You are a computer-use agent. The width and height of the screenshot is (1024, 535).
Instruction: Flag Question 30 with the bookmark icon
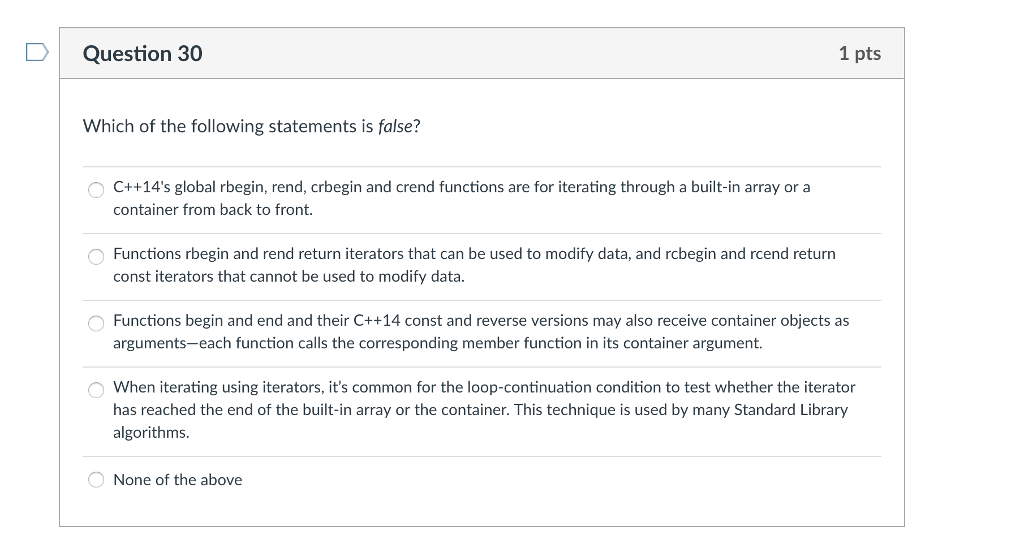37,52
